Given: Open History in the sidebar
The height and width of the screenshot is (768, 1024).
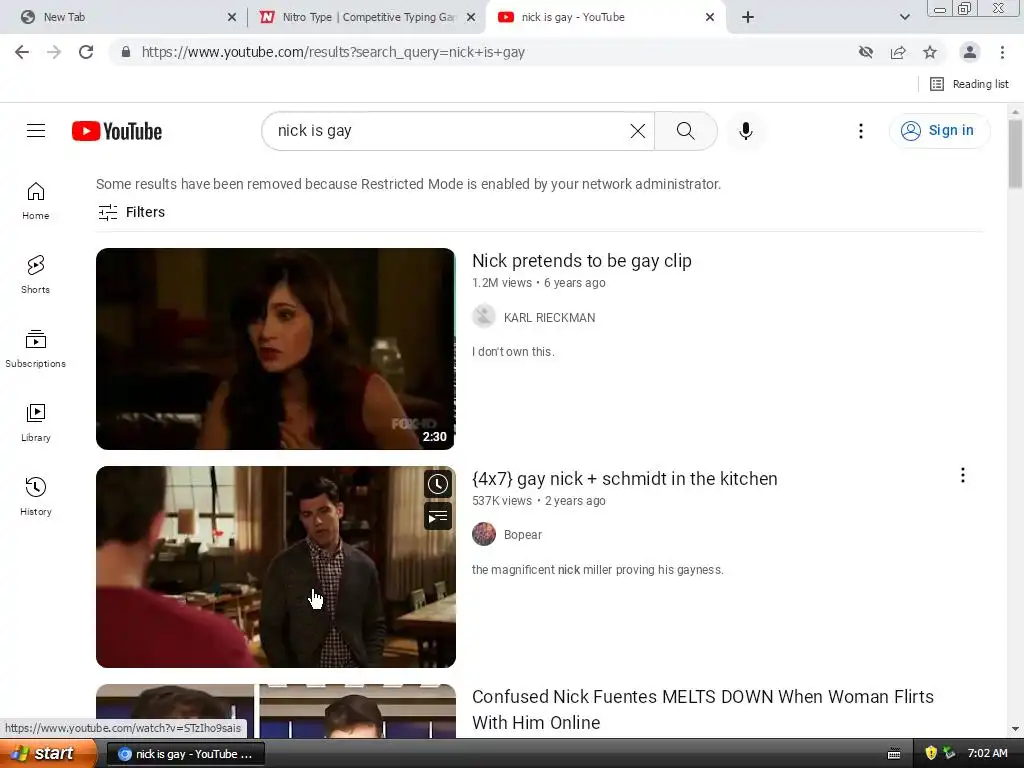Looking at the screenshot, I should (36, 496).
